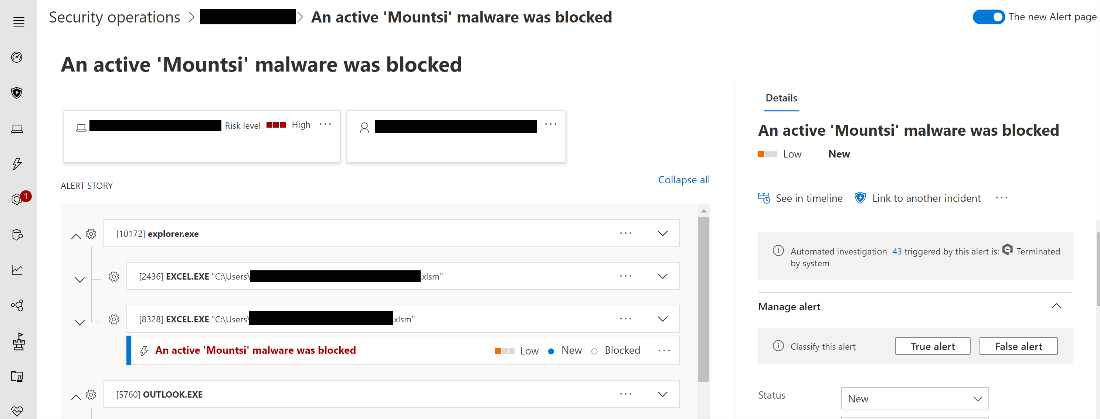Open the reports chart icon in sidebar
This screenshot has width=1100, height=419.
[x=17, y=269]
